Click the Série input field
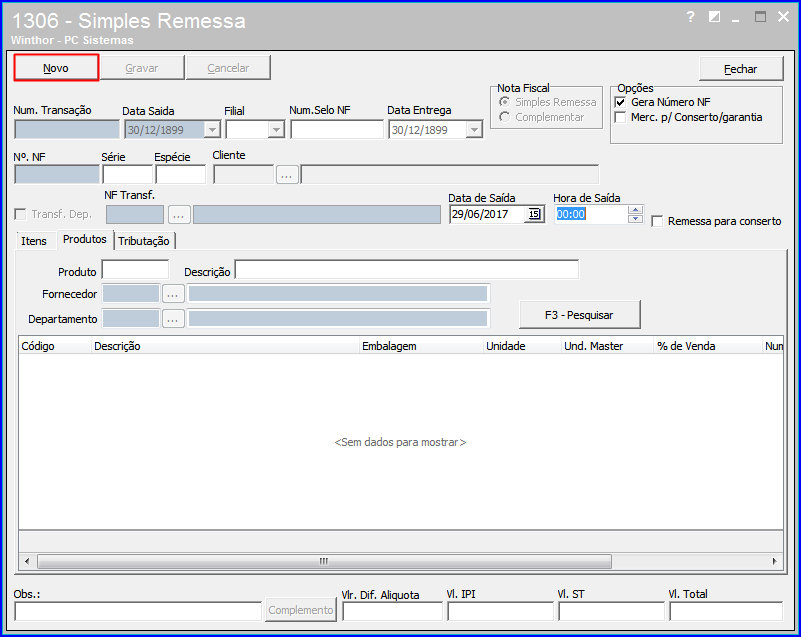The width and height of the screenshot is (801, 637). [x=128, y=175]
